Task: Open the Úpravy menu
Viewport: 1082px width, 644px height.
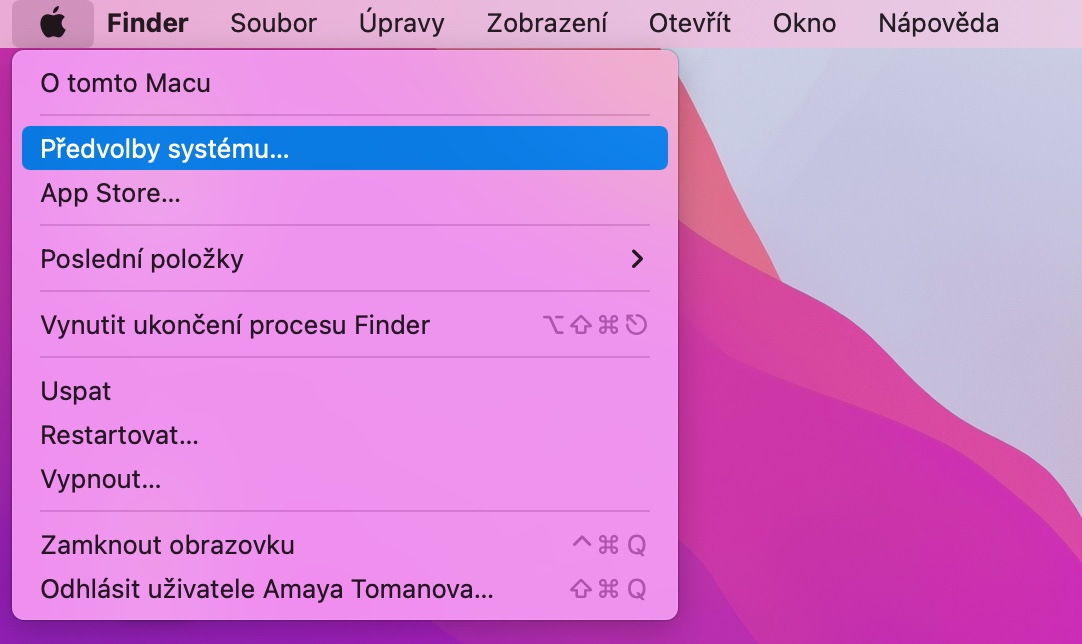Action: 401,23
